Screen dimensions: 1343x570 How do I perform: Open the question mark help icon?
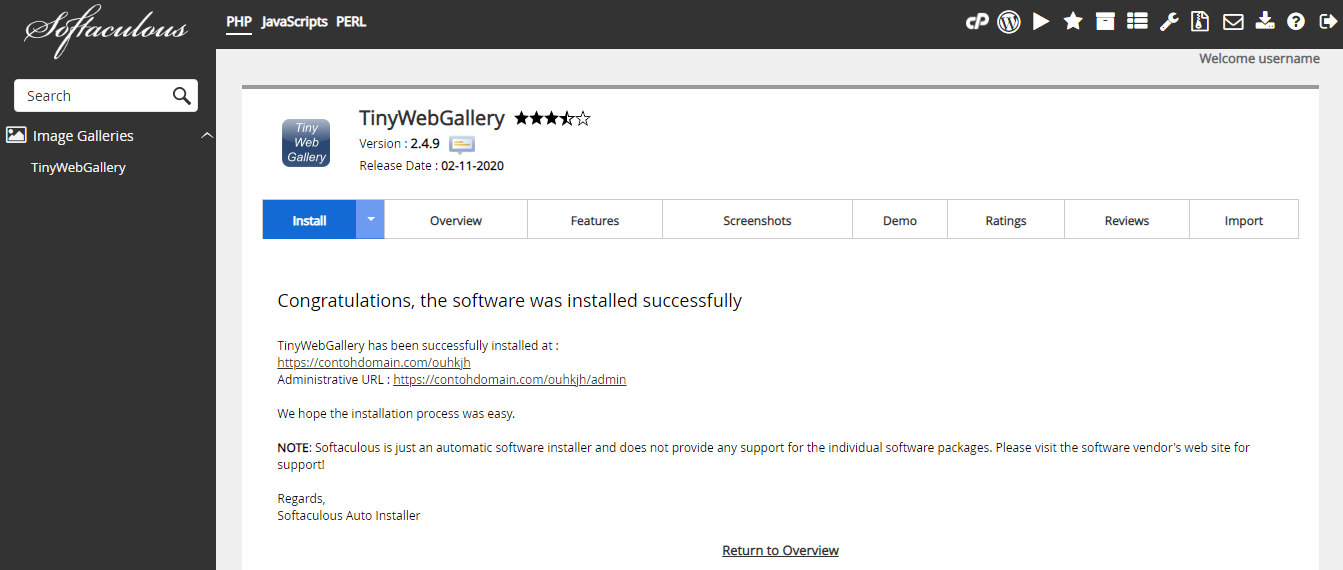1296,21
